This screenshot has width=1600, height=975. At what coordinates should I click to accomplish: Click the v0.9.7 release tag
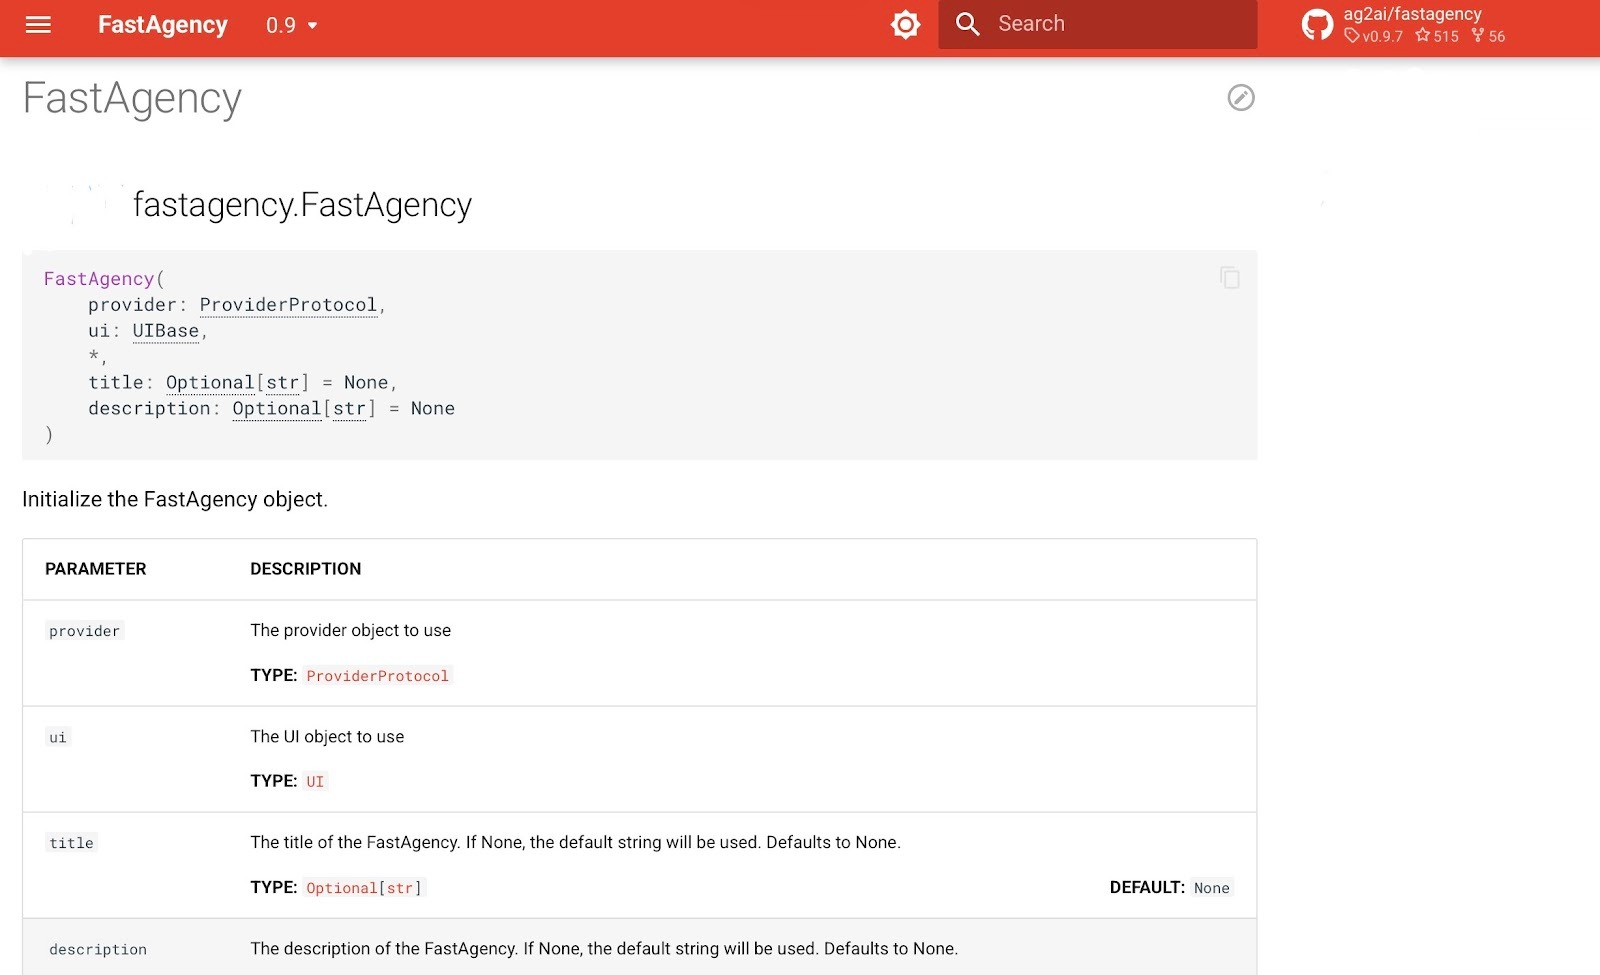[1374, 36]
